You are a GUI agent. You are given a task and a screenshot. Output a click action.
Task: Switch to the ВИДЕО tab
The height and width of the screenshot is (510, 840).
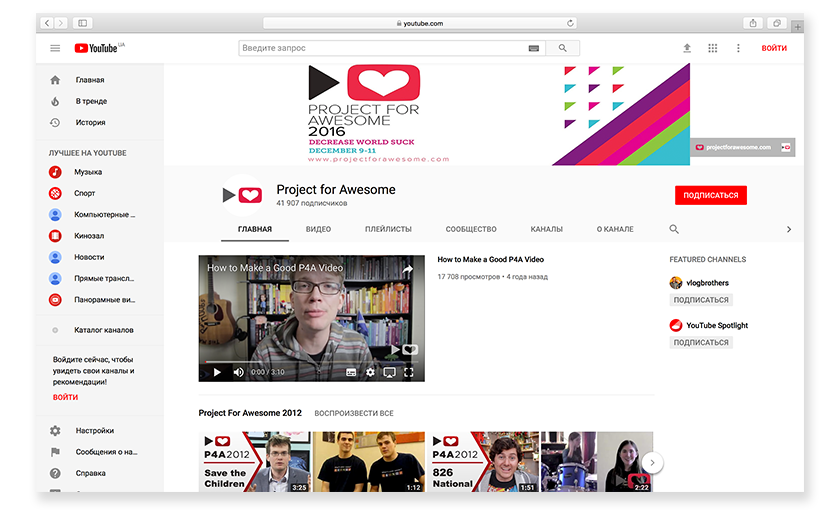[x=318, y=229]
